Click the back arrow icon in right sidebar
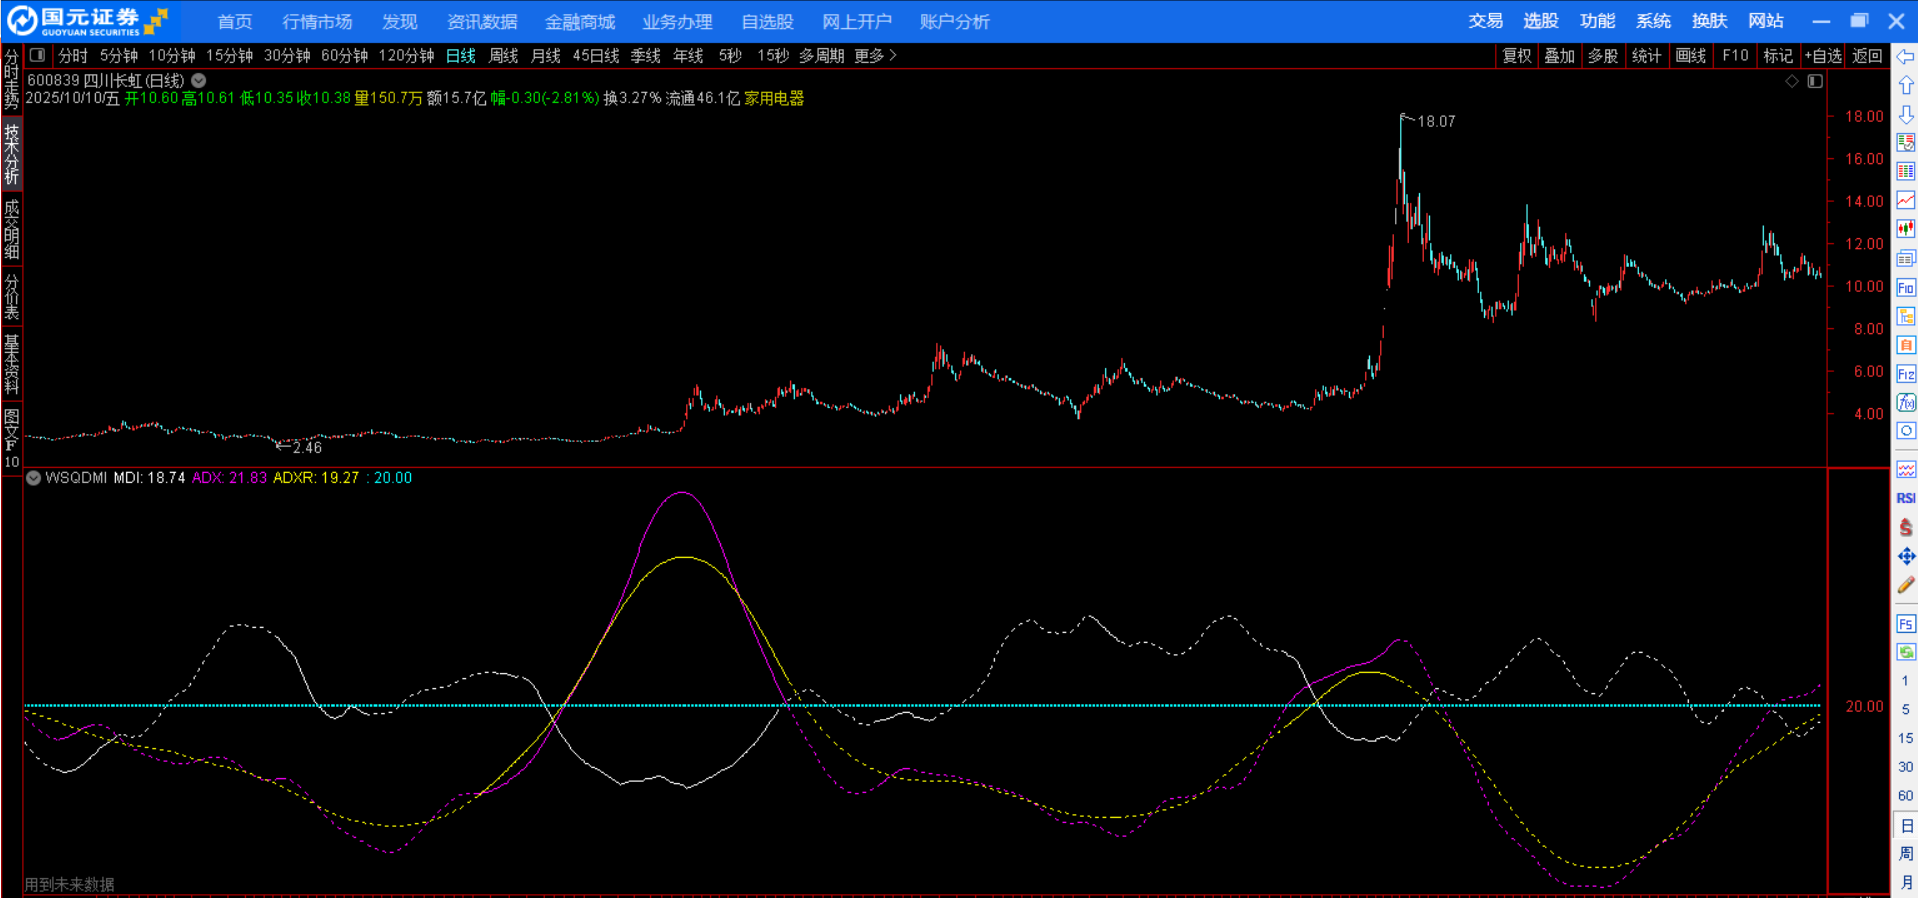 1906,57
